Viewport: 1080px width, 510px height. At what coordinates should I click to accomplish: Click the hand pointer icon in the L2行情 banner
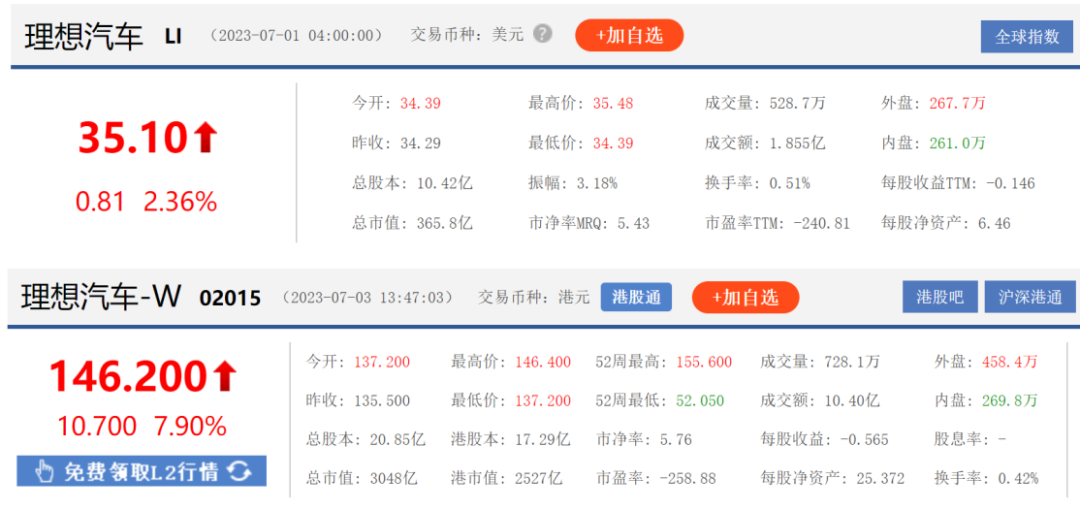[x=43, y=472]
